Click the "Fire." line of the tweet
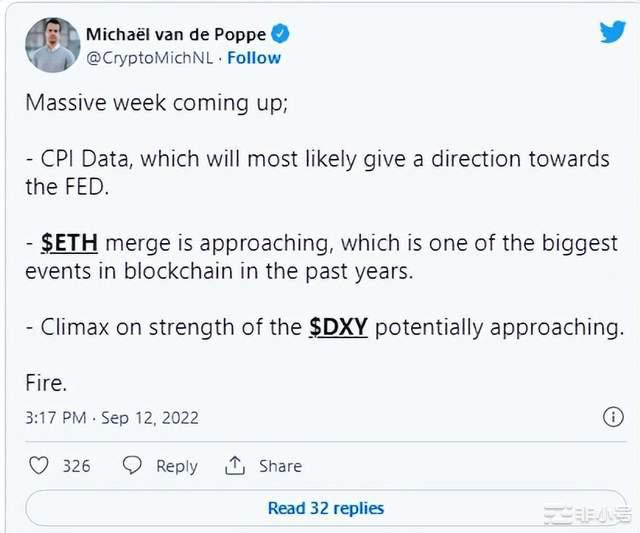 click(x=47, y=383)
